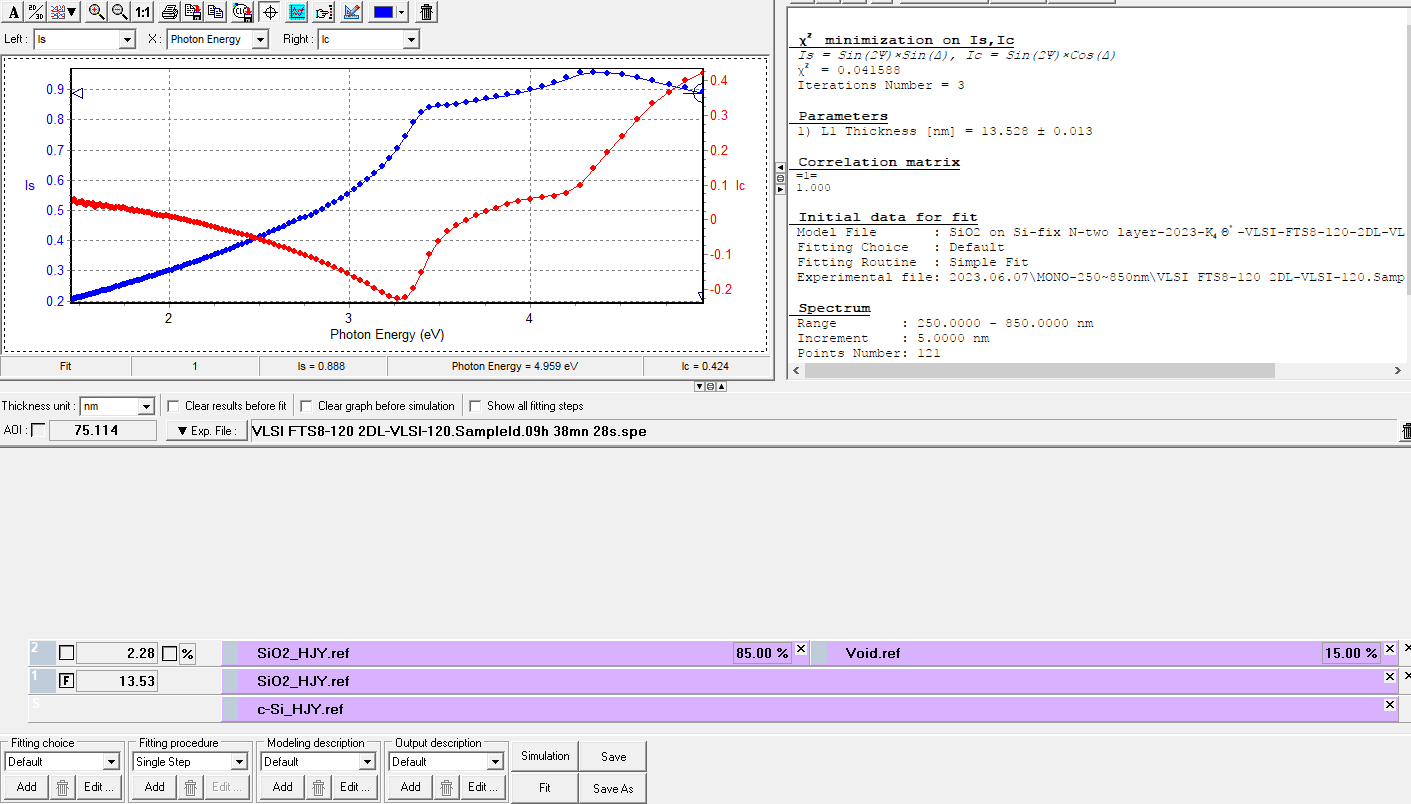Edit the Modeling description

354,787
